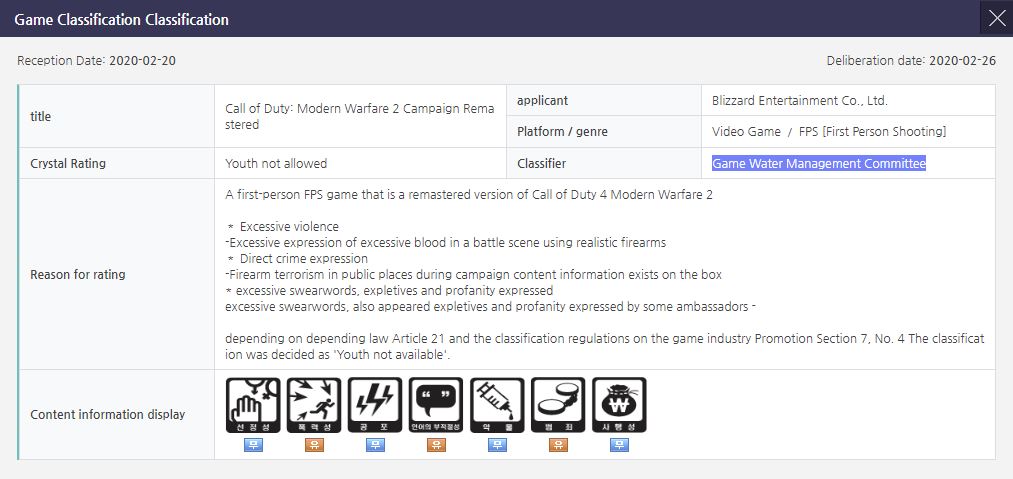Click the drugs icon with syringe

pos(497,405)
